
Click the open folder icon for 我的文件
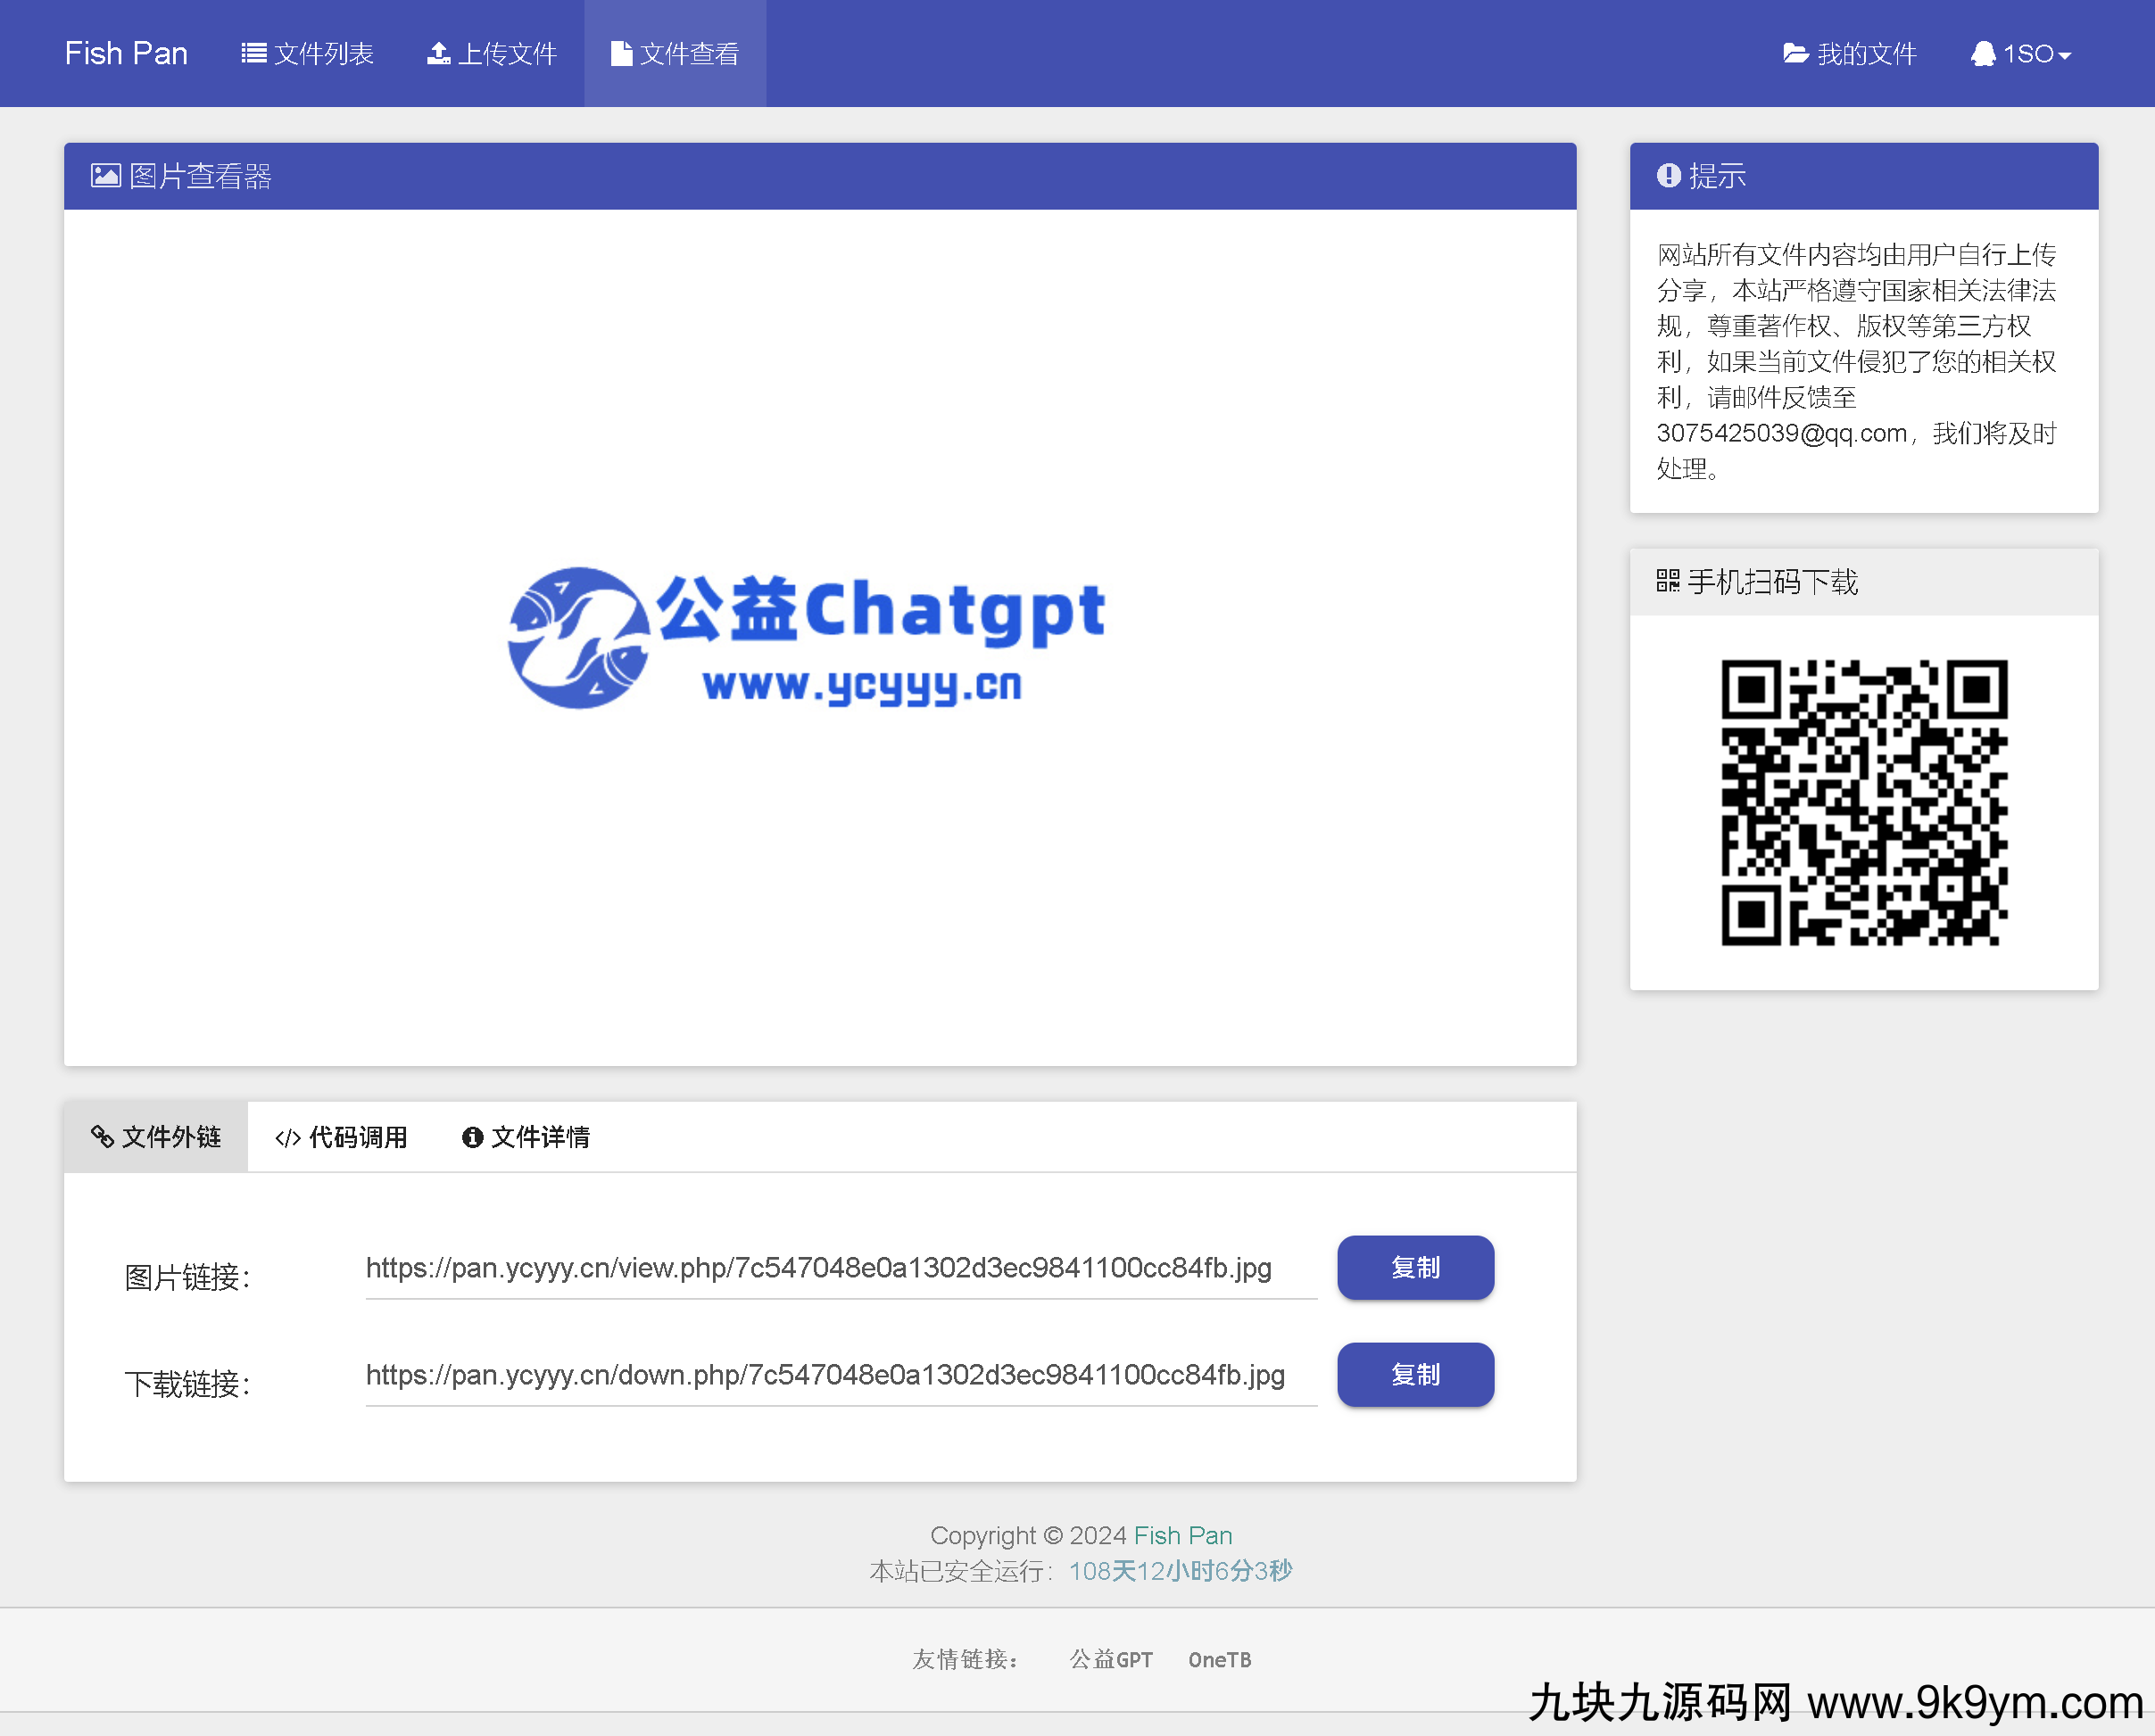pyautogui.click(x=1795, y=53)
